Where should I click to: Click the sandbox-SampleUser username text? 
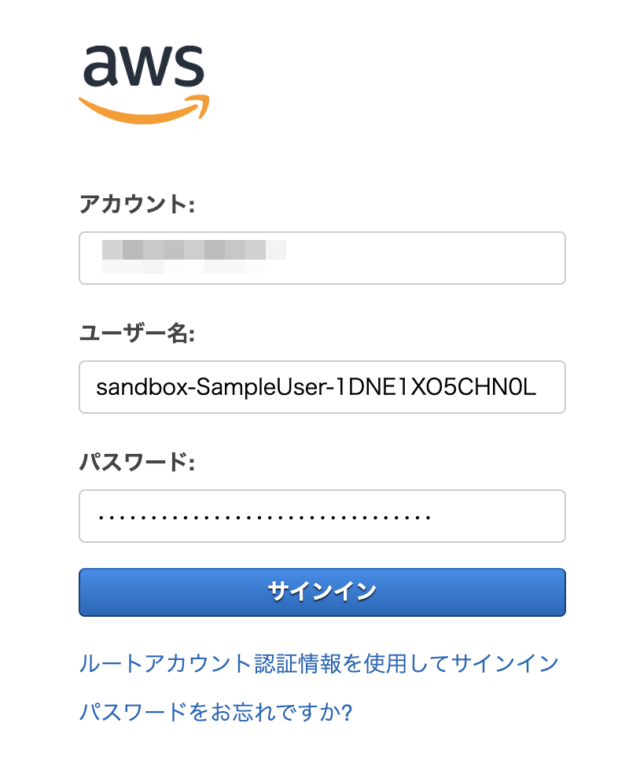(316, 387)
